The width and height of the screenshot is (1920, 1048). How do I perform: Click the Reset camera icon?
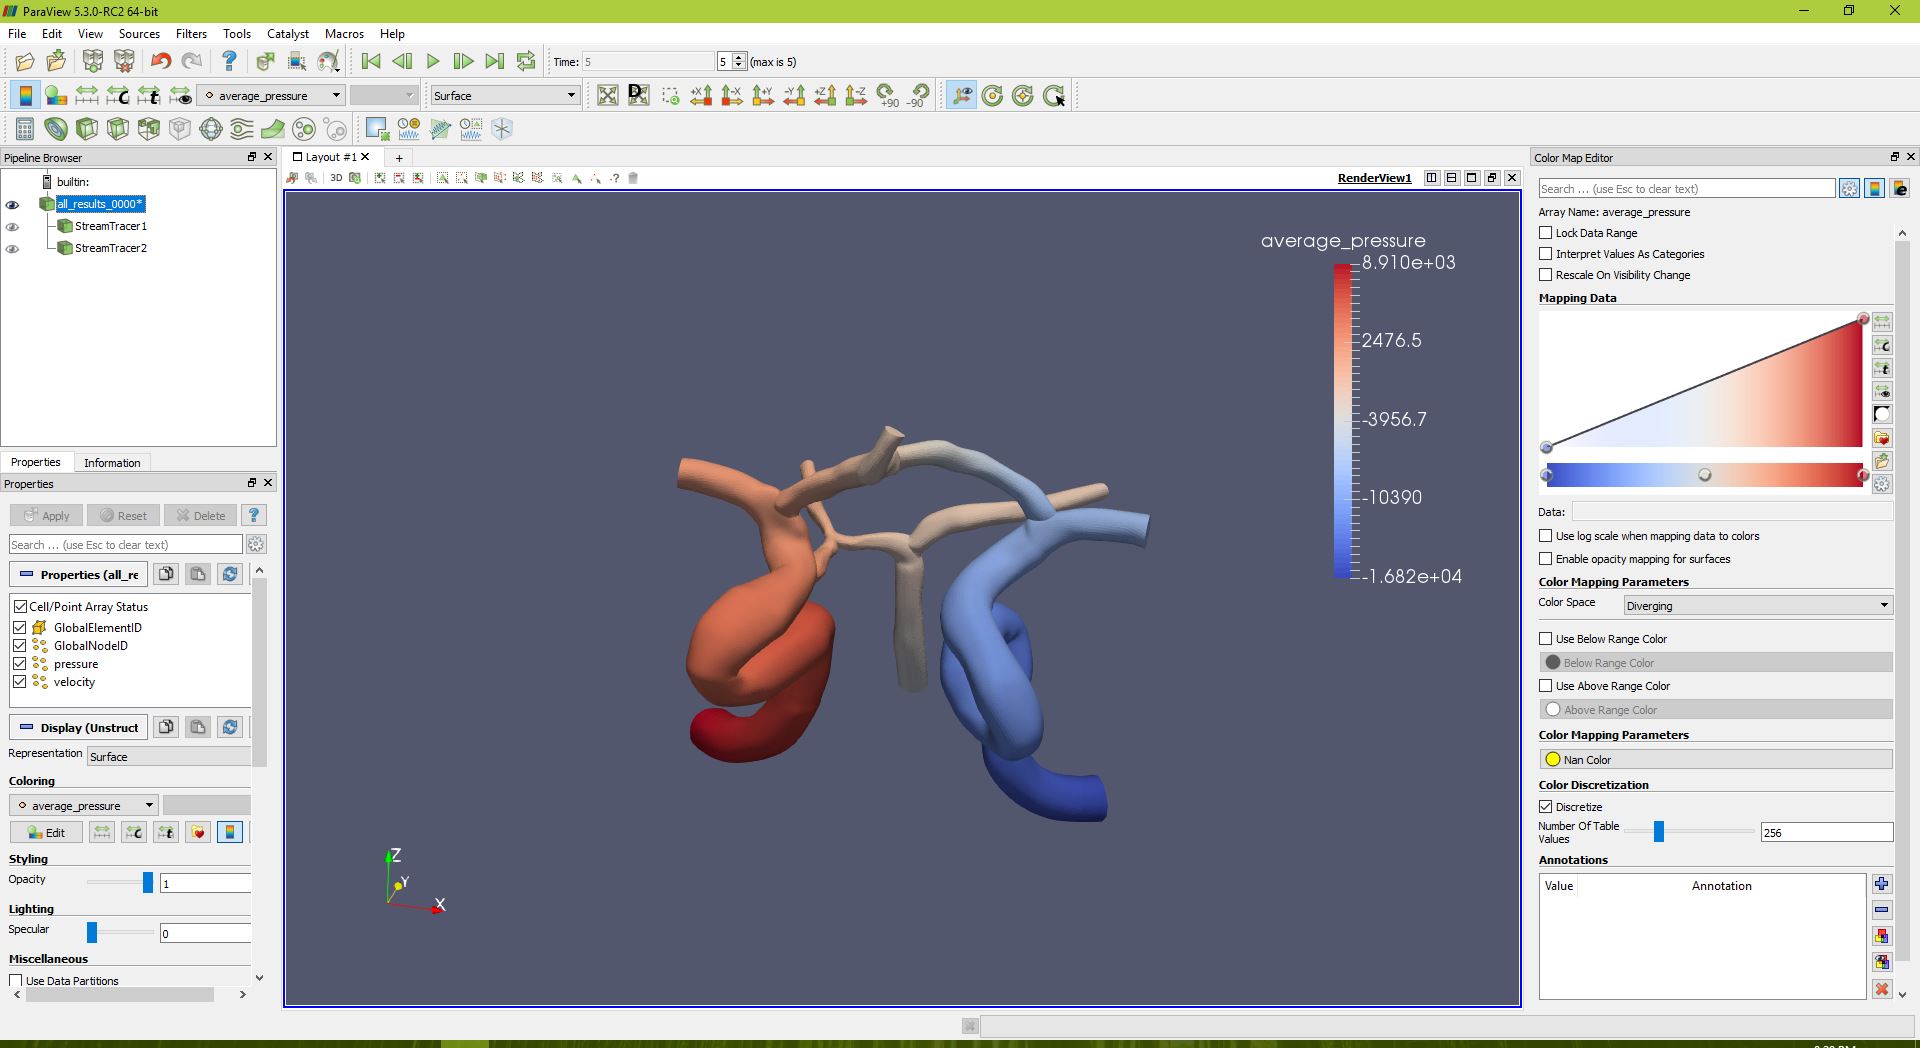(x=607, y=96)
